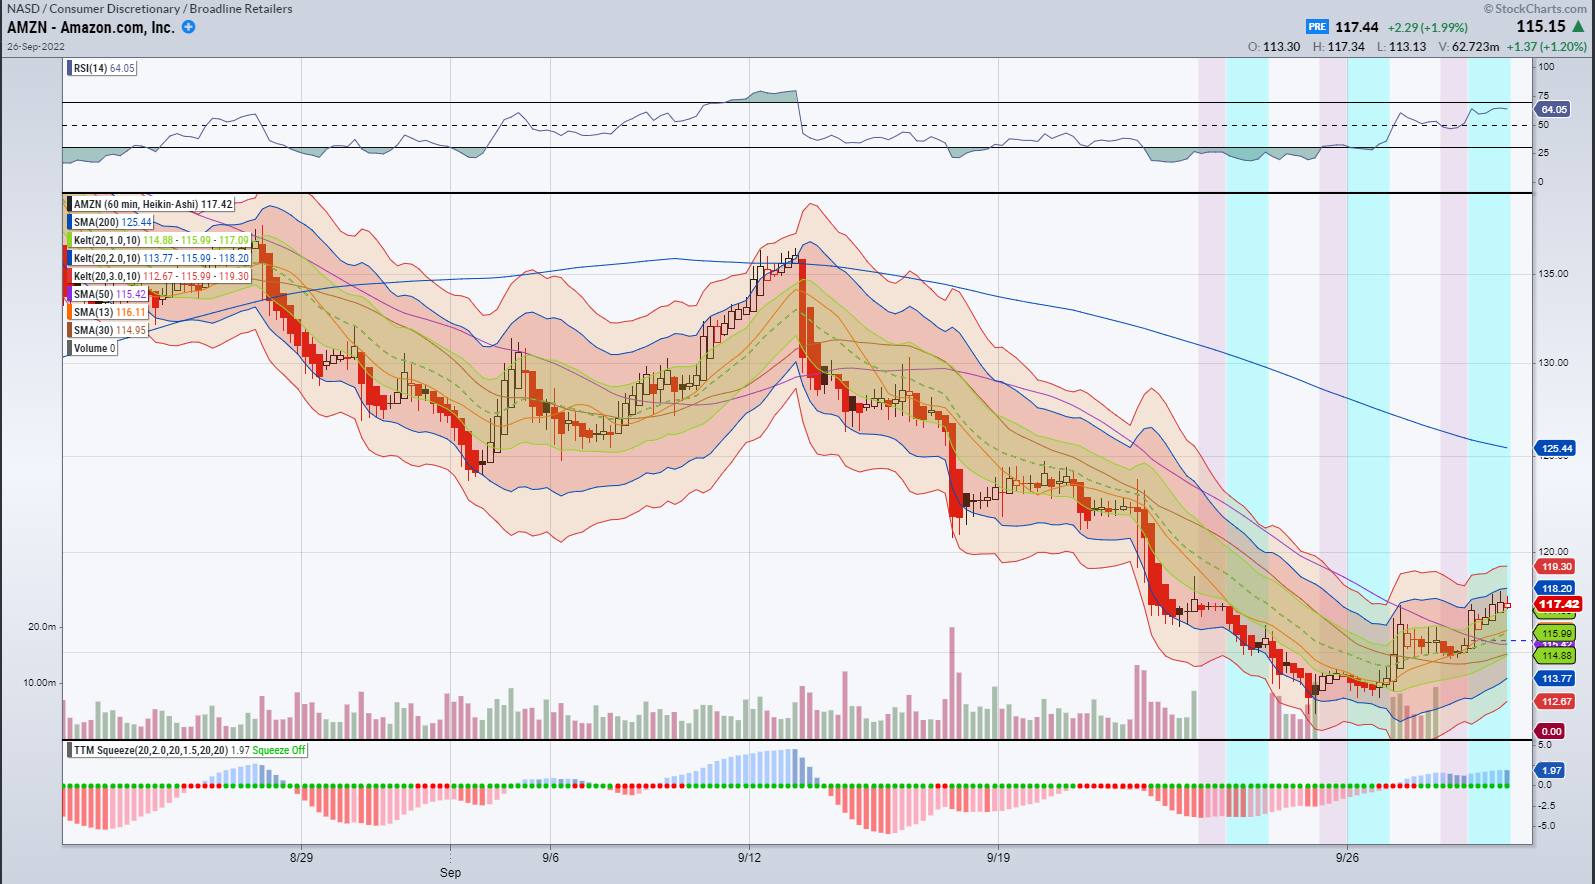Screen dimensions: 1595x884
Task: Click the 8/29 date axis label
Action: 301,858
